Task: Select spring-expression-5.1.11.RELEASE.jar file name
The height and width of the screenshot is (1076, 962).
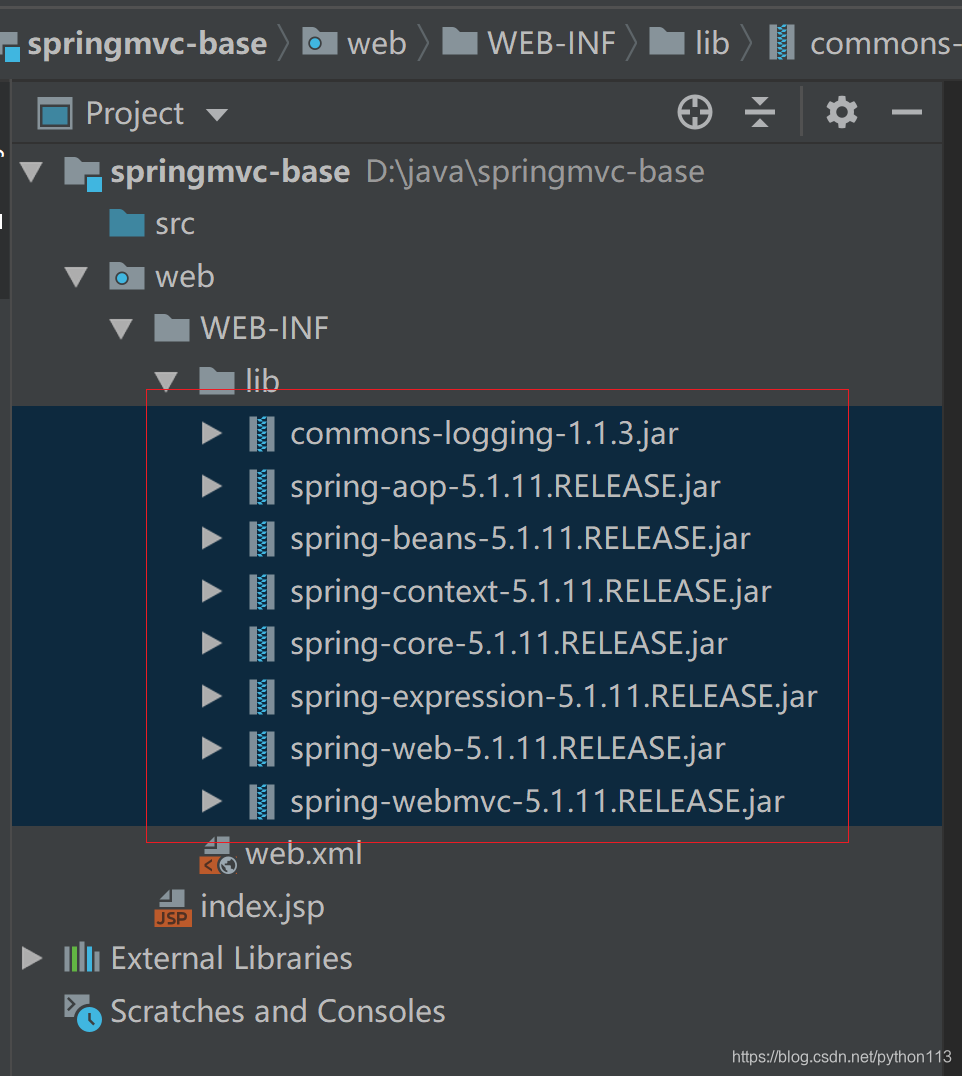Action: pos(554,697)
